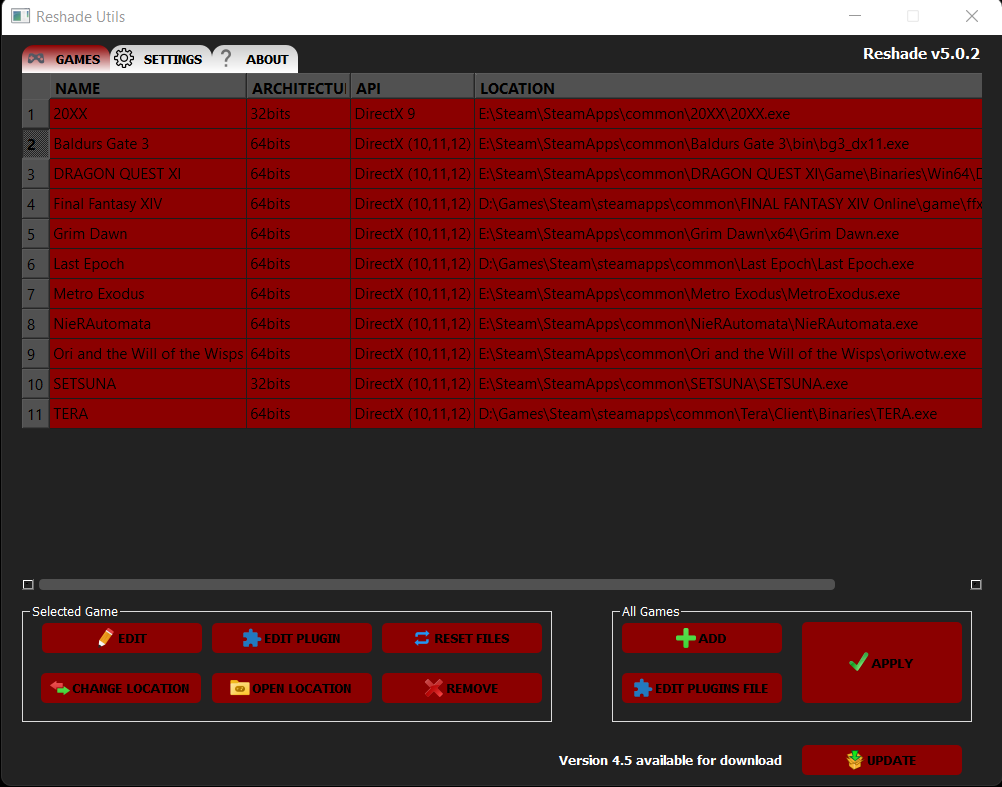Click the green plus icon on Add
This screenshot has height=787, width=1002.
pyautogui.click(x=686, y=638)
